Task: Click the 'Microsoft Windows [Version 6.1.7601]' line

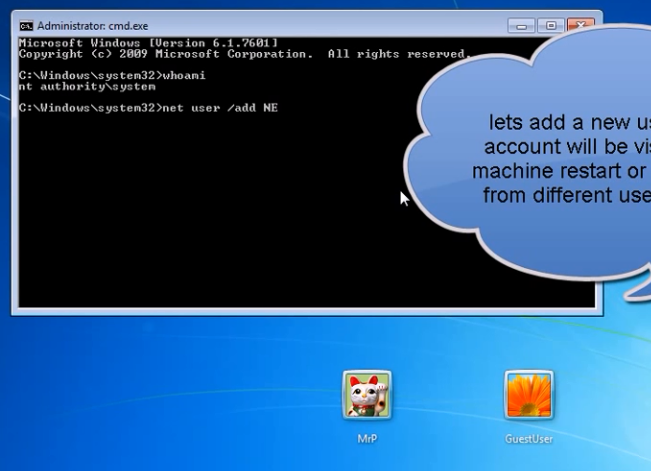Action: [x=148, y=43]
